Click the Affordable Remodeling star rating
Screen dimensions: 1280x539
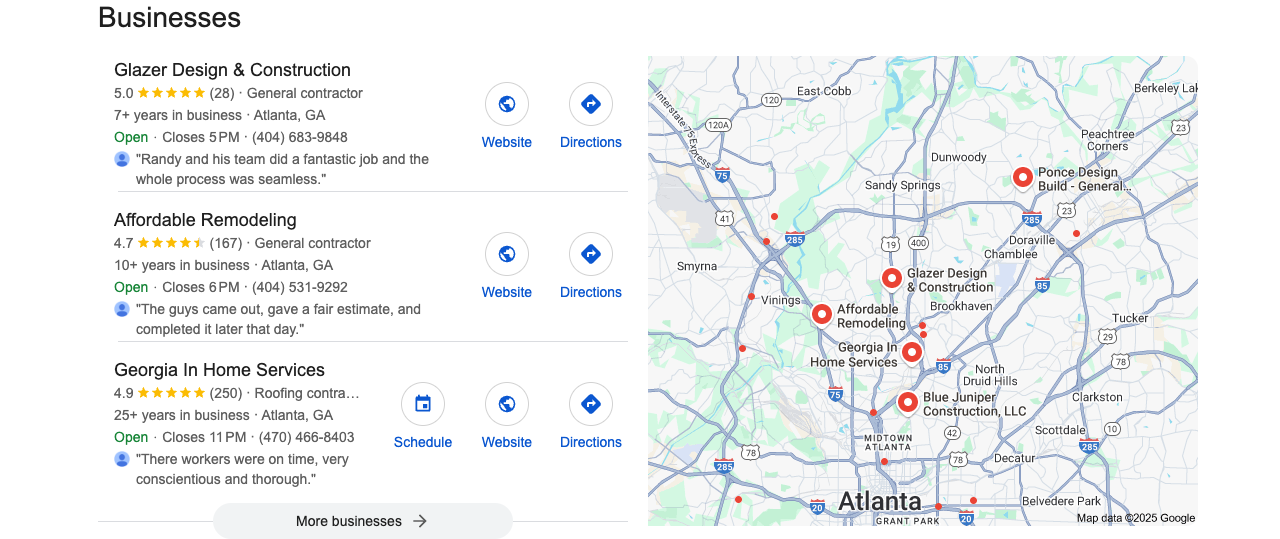pos(171,243)
